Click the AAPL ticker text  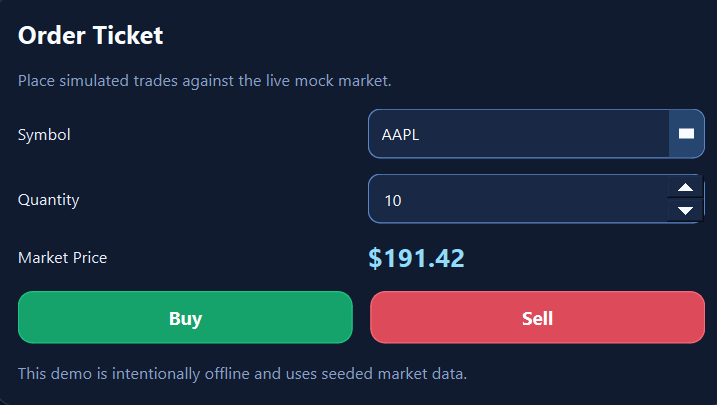(400, 134)
